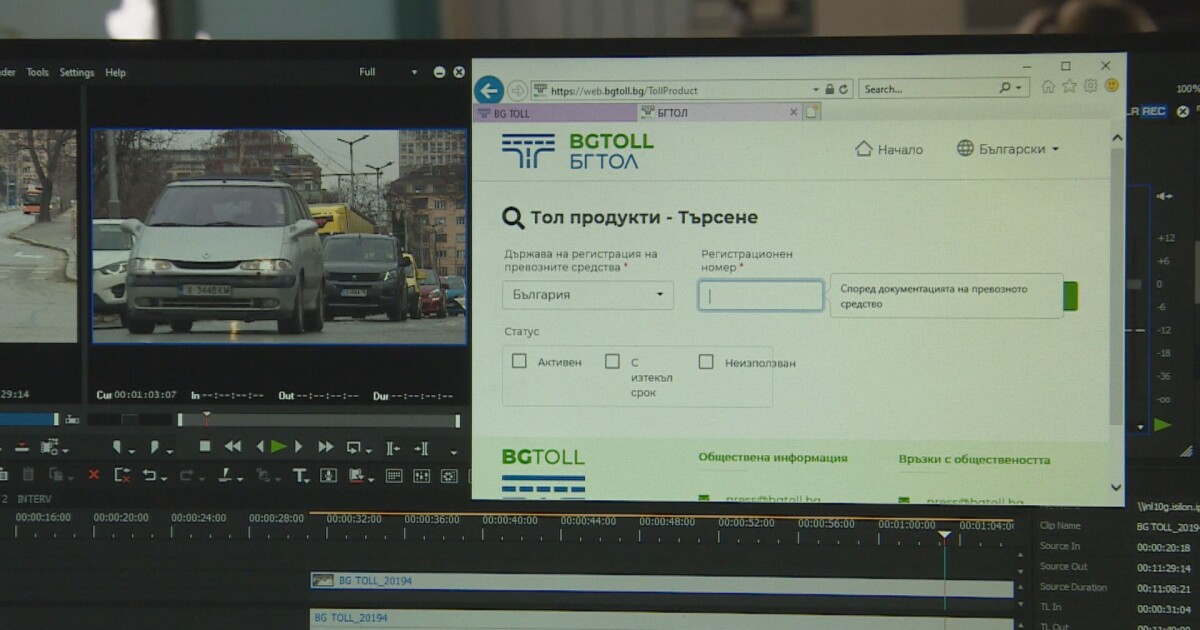Open the Settings menu in the editor
Viewport: 1200px width, 630px height.
click(x=77, y=72)
